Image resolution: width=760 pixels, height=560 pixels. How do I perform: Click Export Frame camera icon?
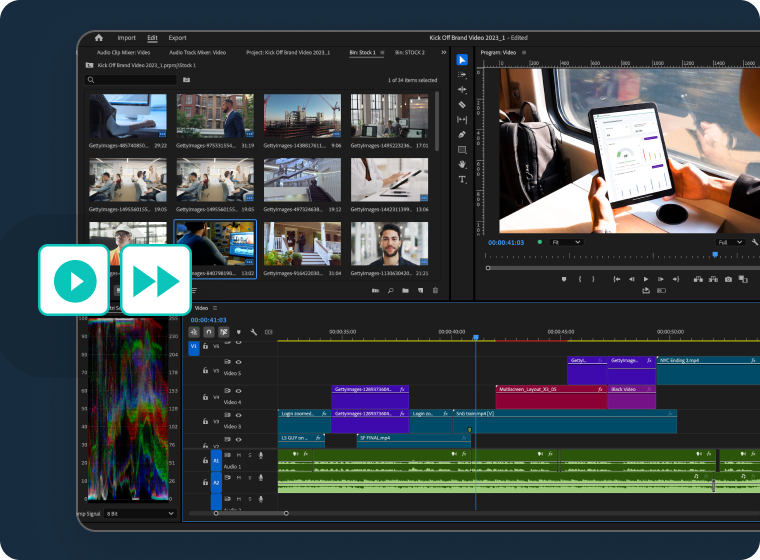728,279
